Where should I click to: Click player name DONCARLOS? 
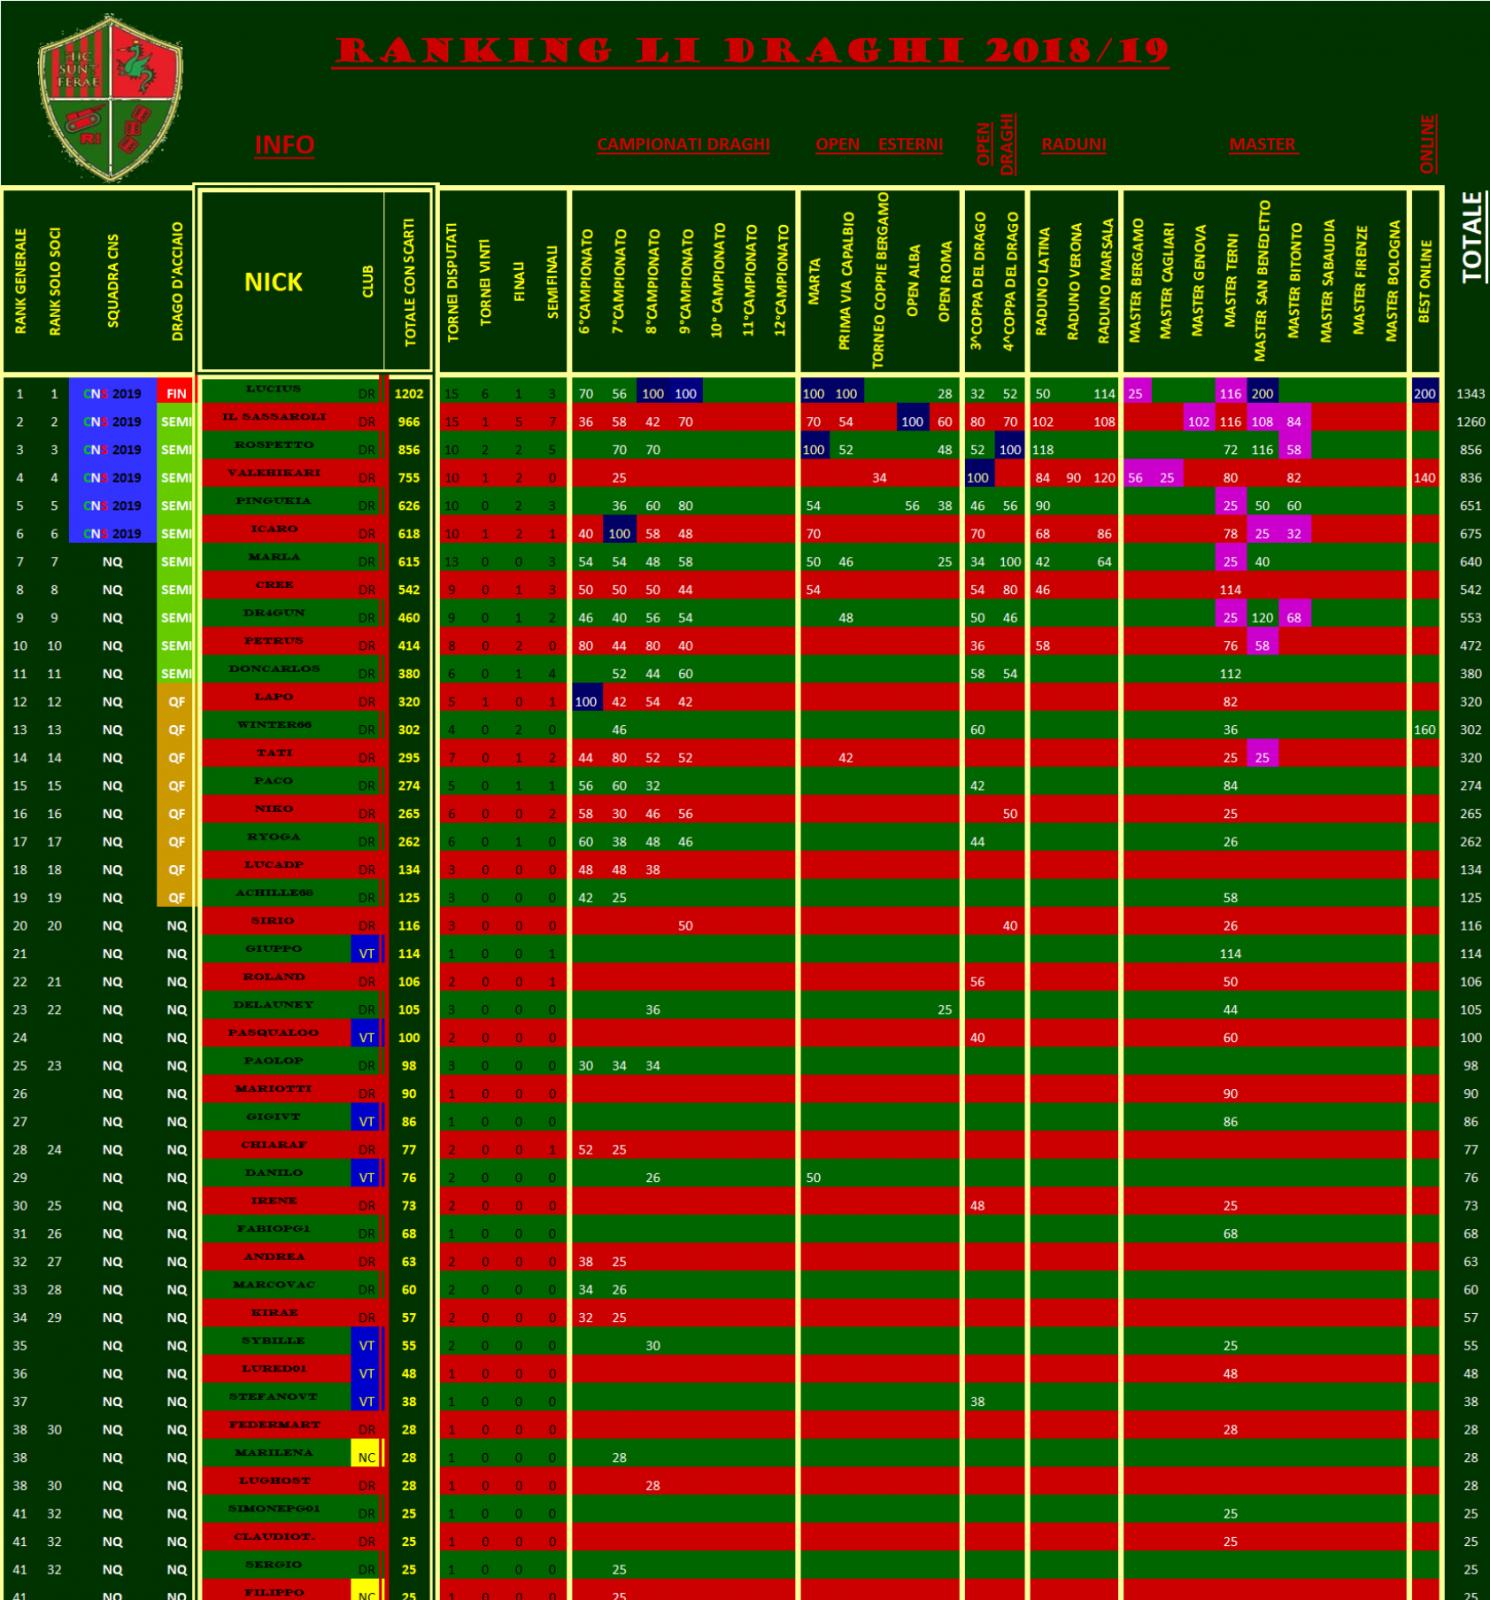[x=273, y=669]
